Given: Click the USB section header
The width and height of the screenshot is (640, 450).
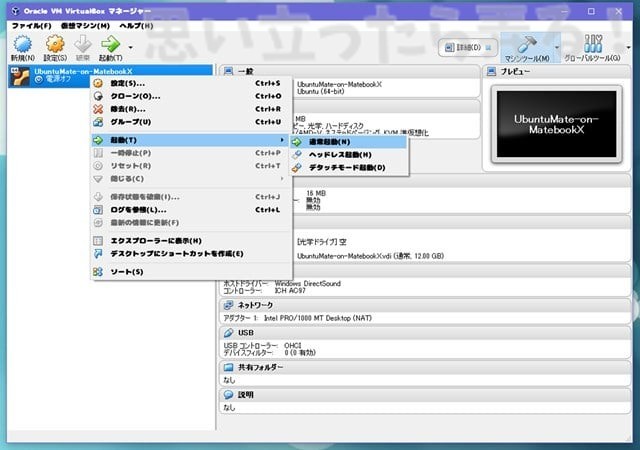Looking at the screenshot, I should [x=425, y=333].
